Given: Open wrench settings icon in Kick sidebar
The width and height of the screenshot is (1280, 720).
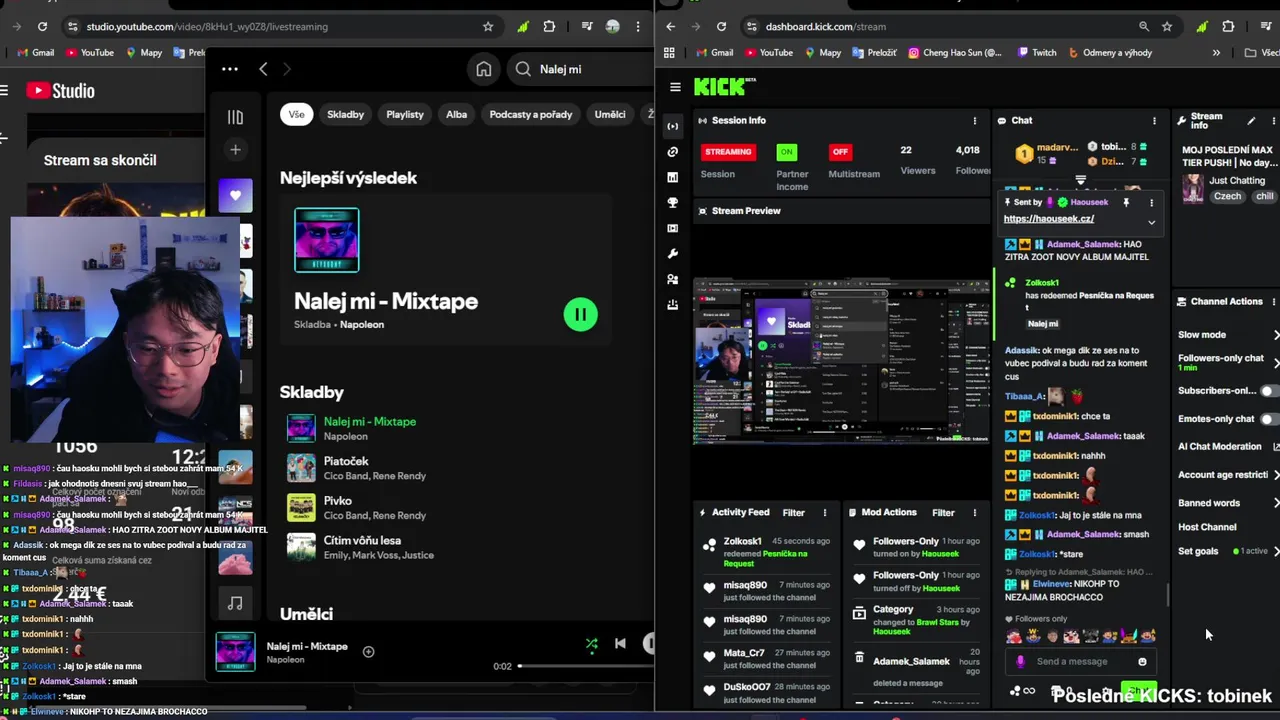Looking at the screenshot, I should pyautogui.click(x=673, y=254).
